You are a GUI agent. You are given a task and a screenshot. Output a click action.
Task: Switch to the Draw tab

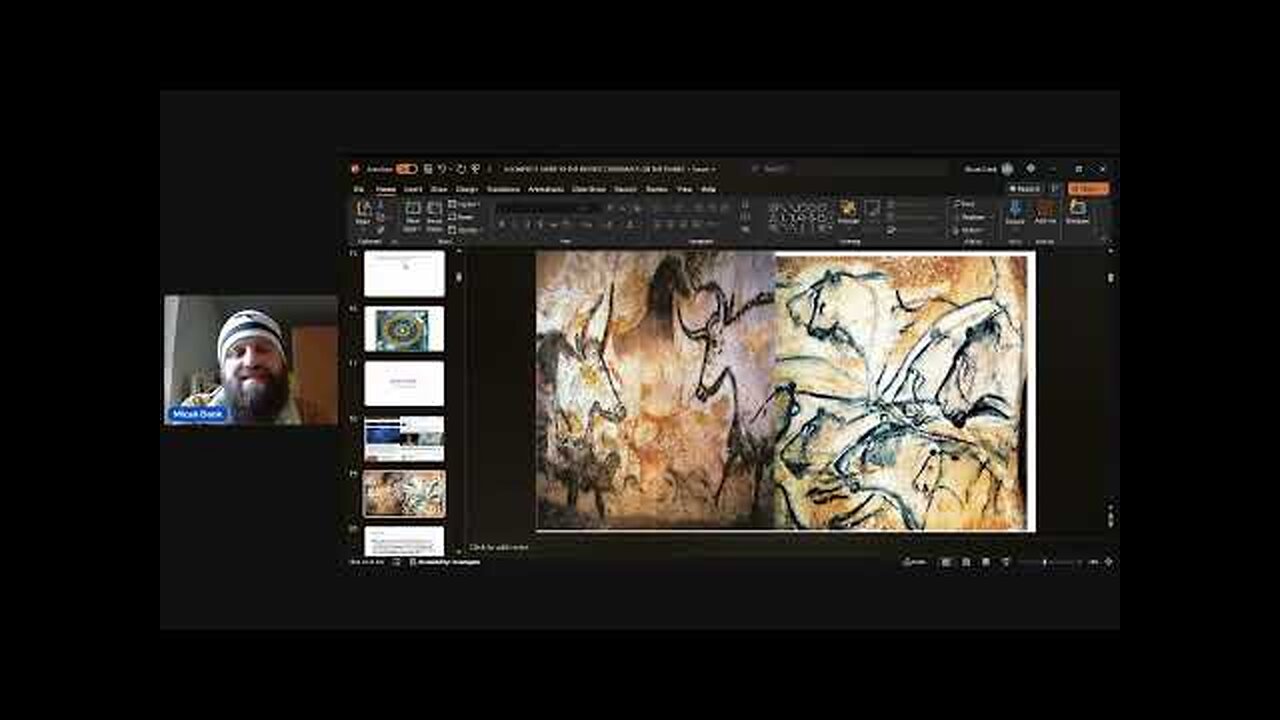pyautogui.click(x=438, y=189)
